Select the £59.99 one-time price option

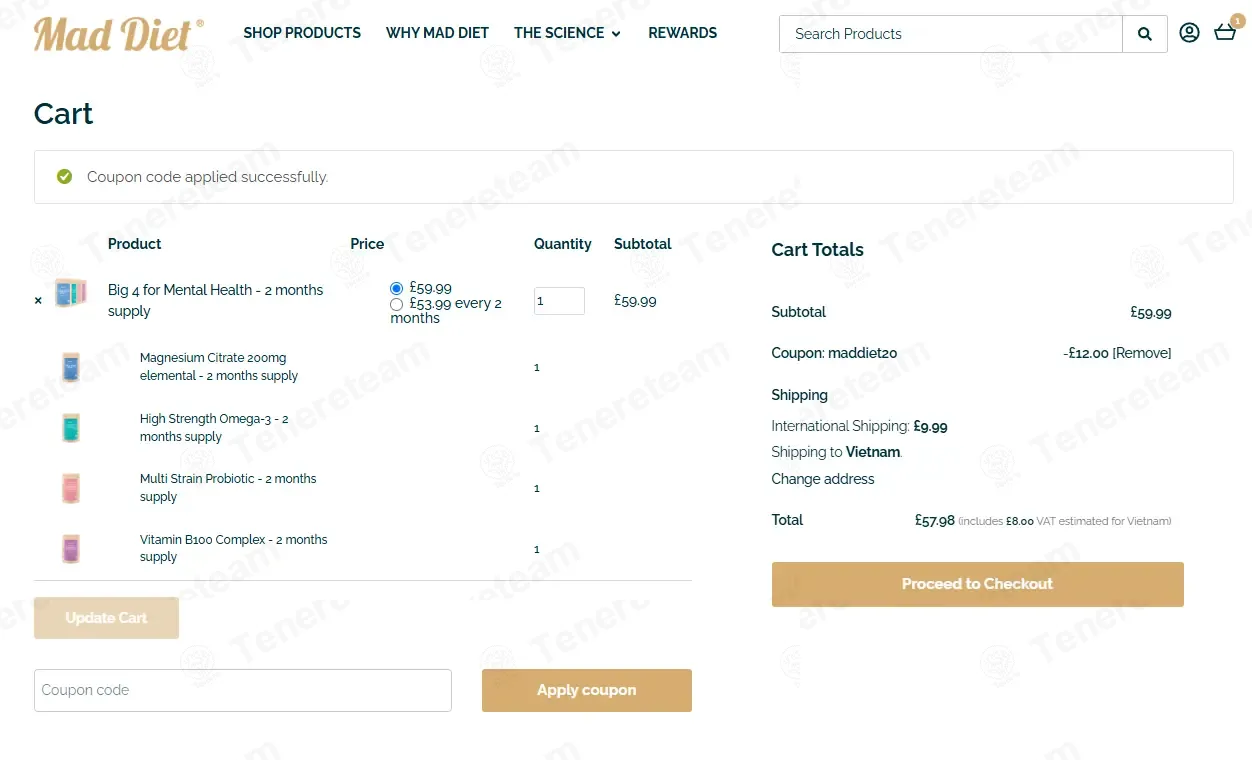tap(397, 288)
